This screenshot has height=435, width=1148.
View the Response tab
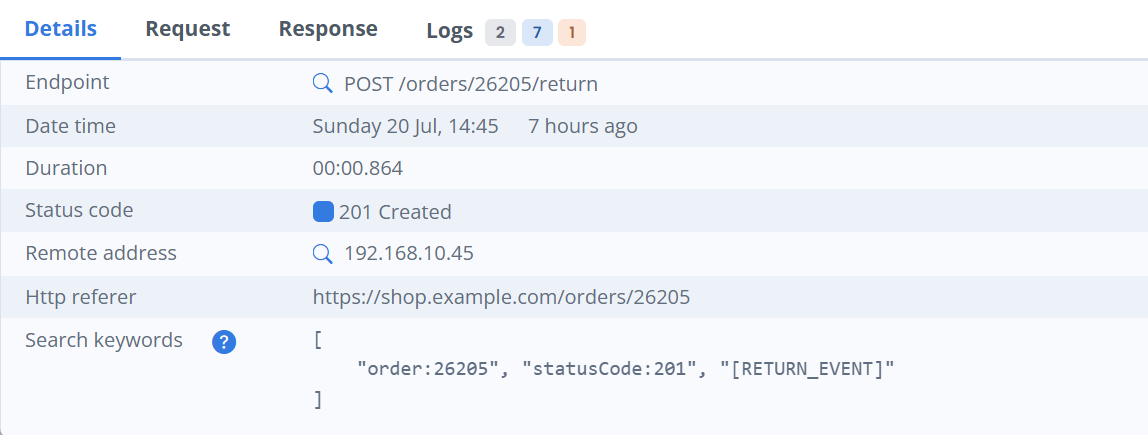pyautogui.click(x=328, y=29)
